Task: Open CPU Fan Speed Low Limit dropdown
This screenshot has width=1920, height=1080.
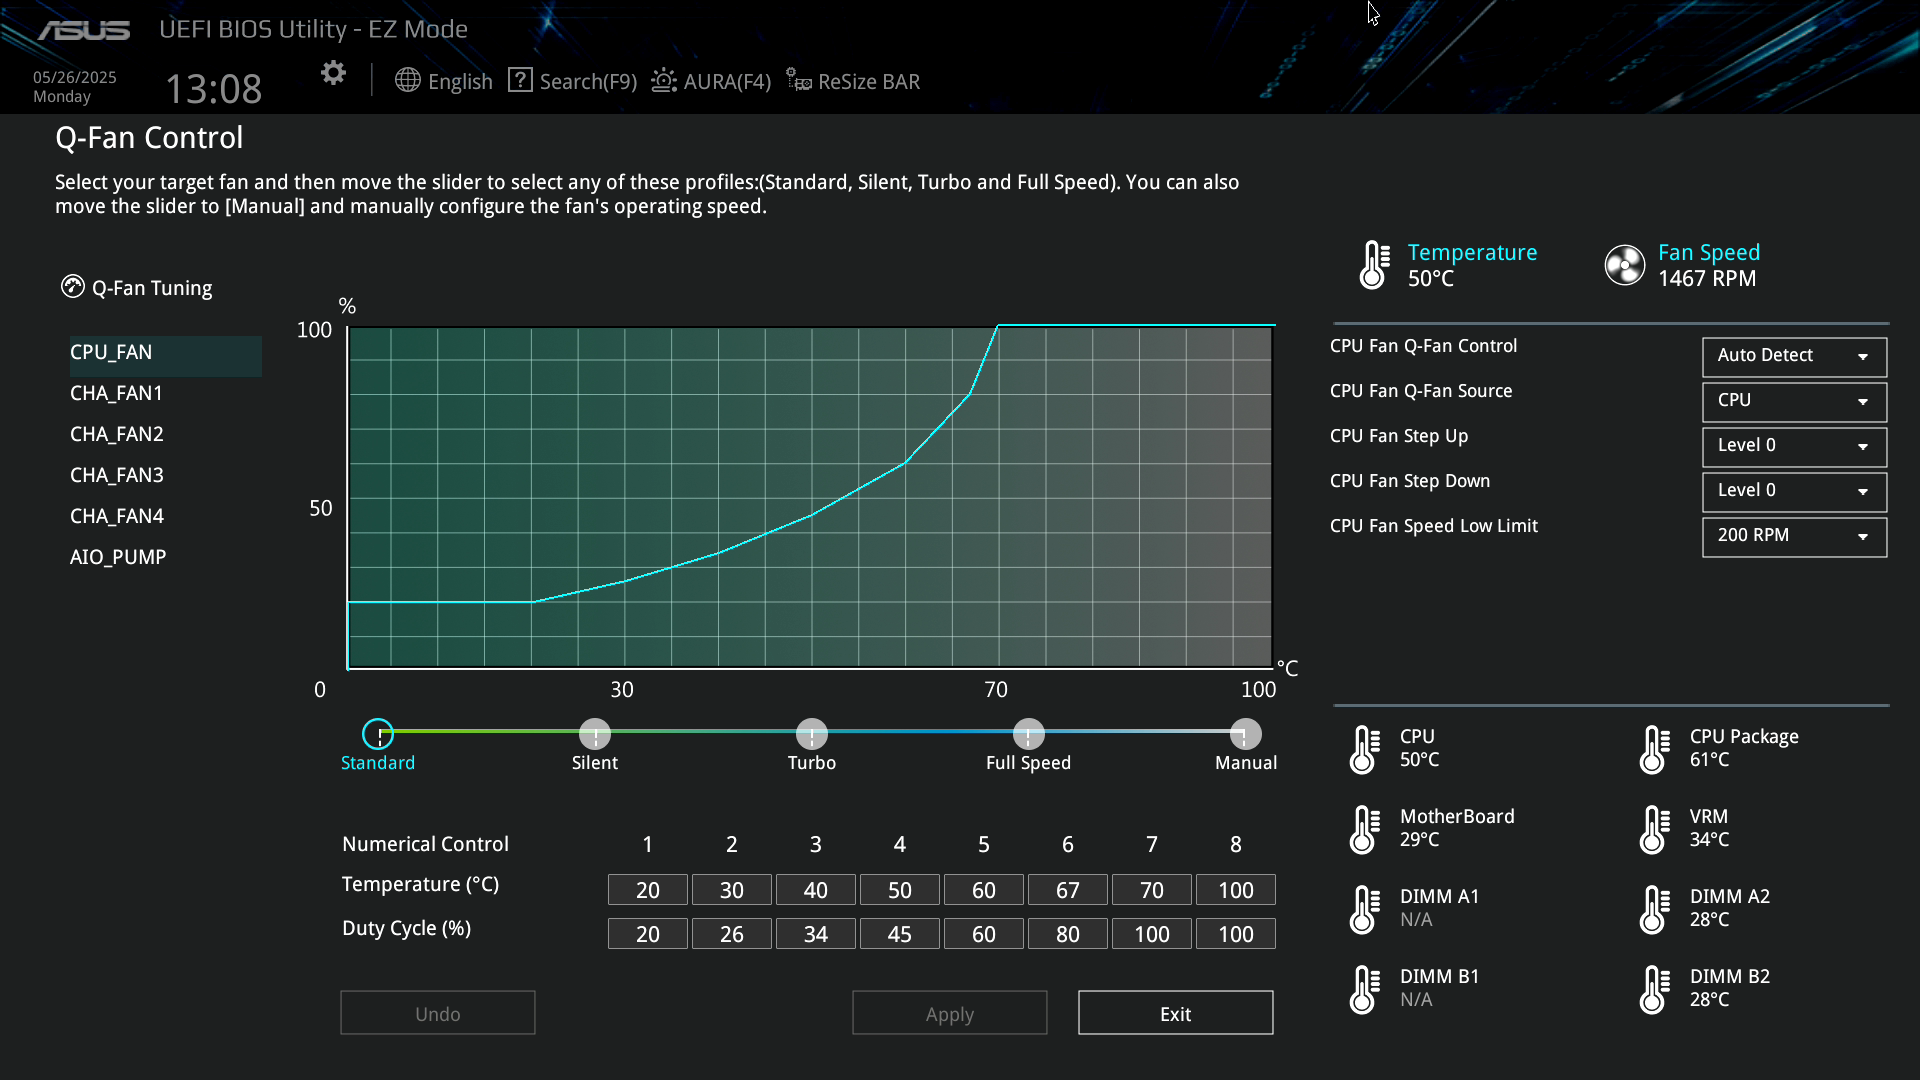Action: click(1794, 536)
